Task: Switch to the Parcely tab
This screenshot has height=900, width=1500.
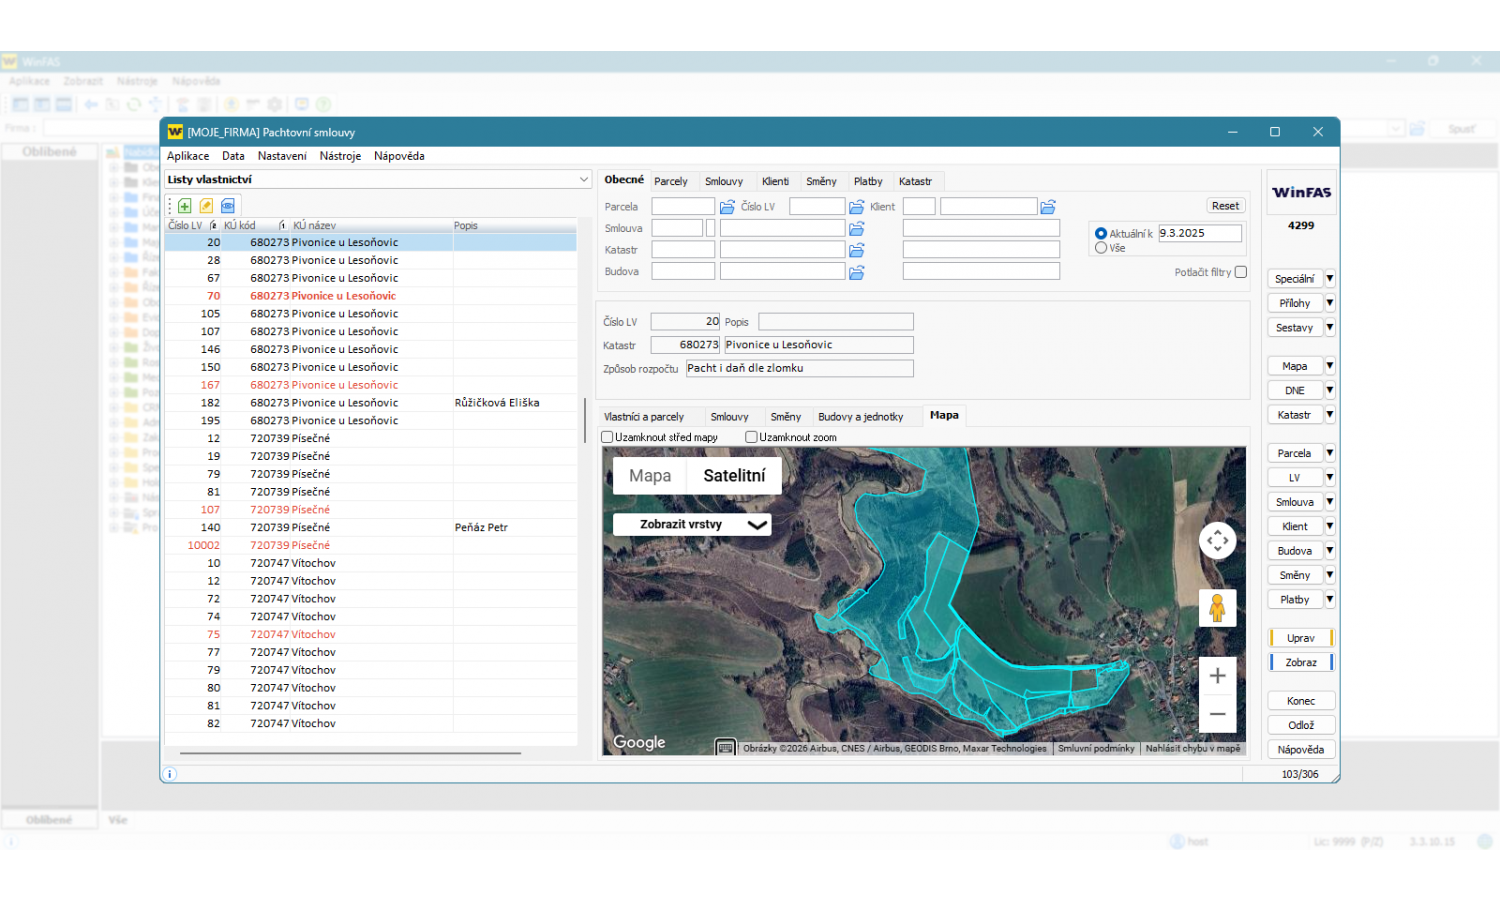Action: pos(671,182)
